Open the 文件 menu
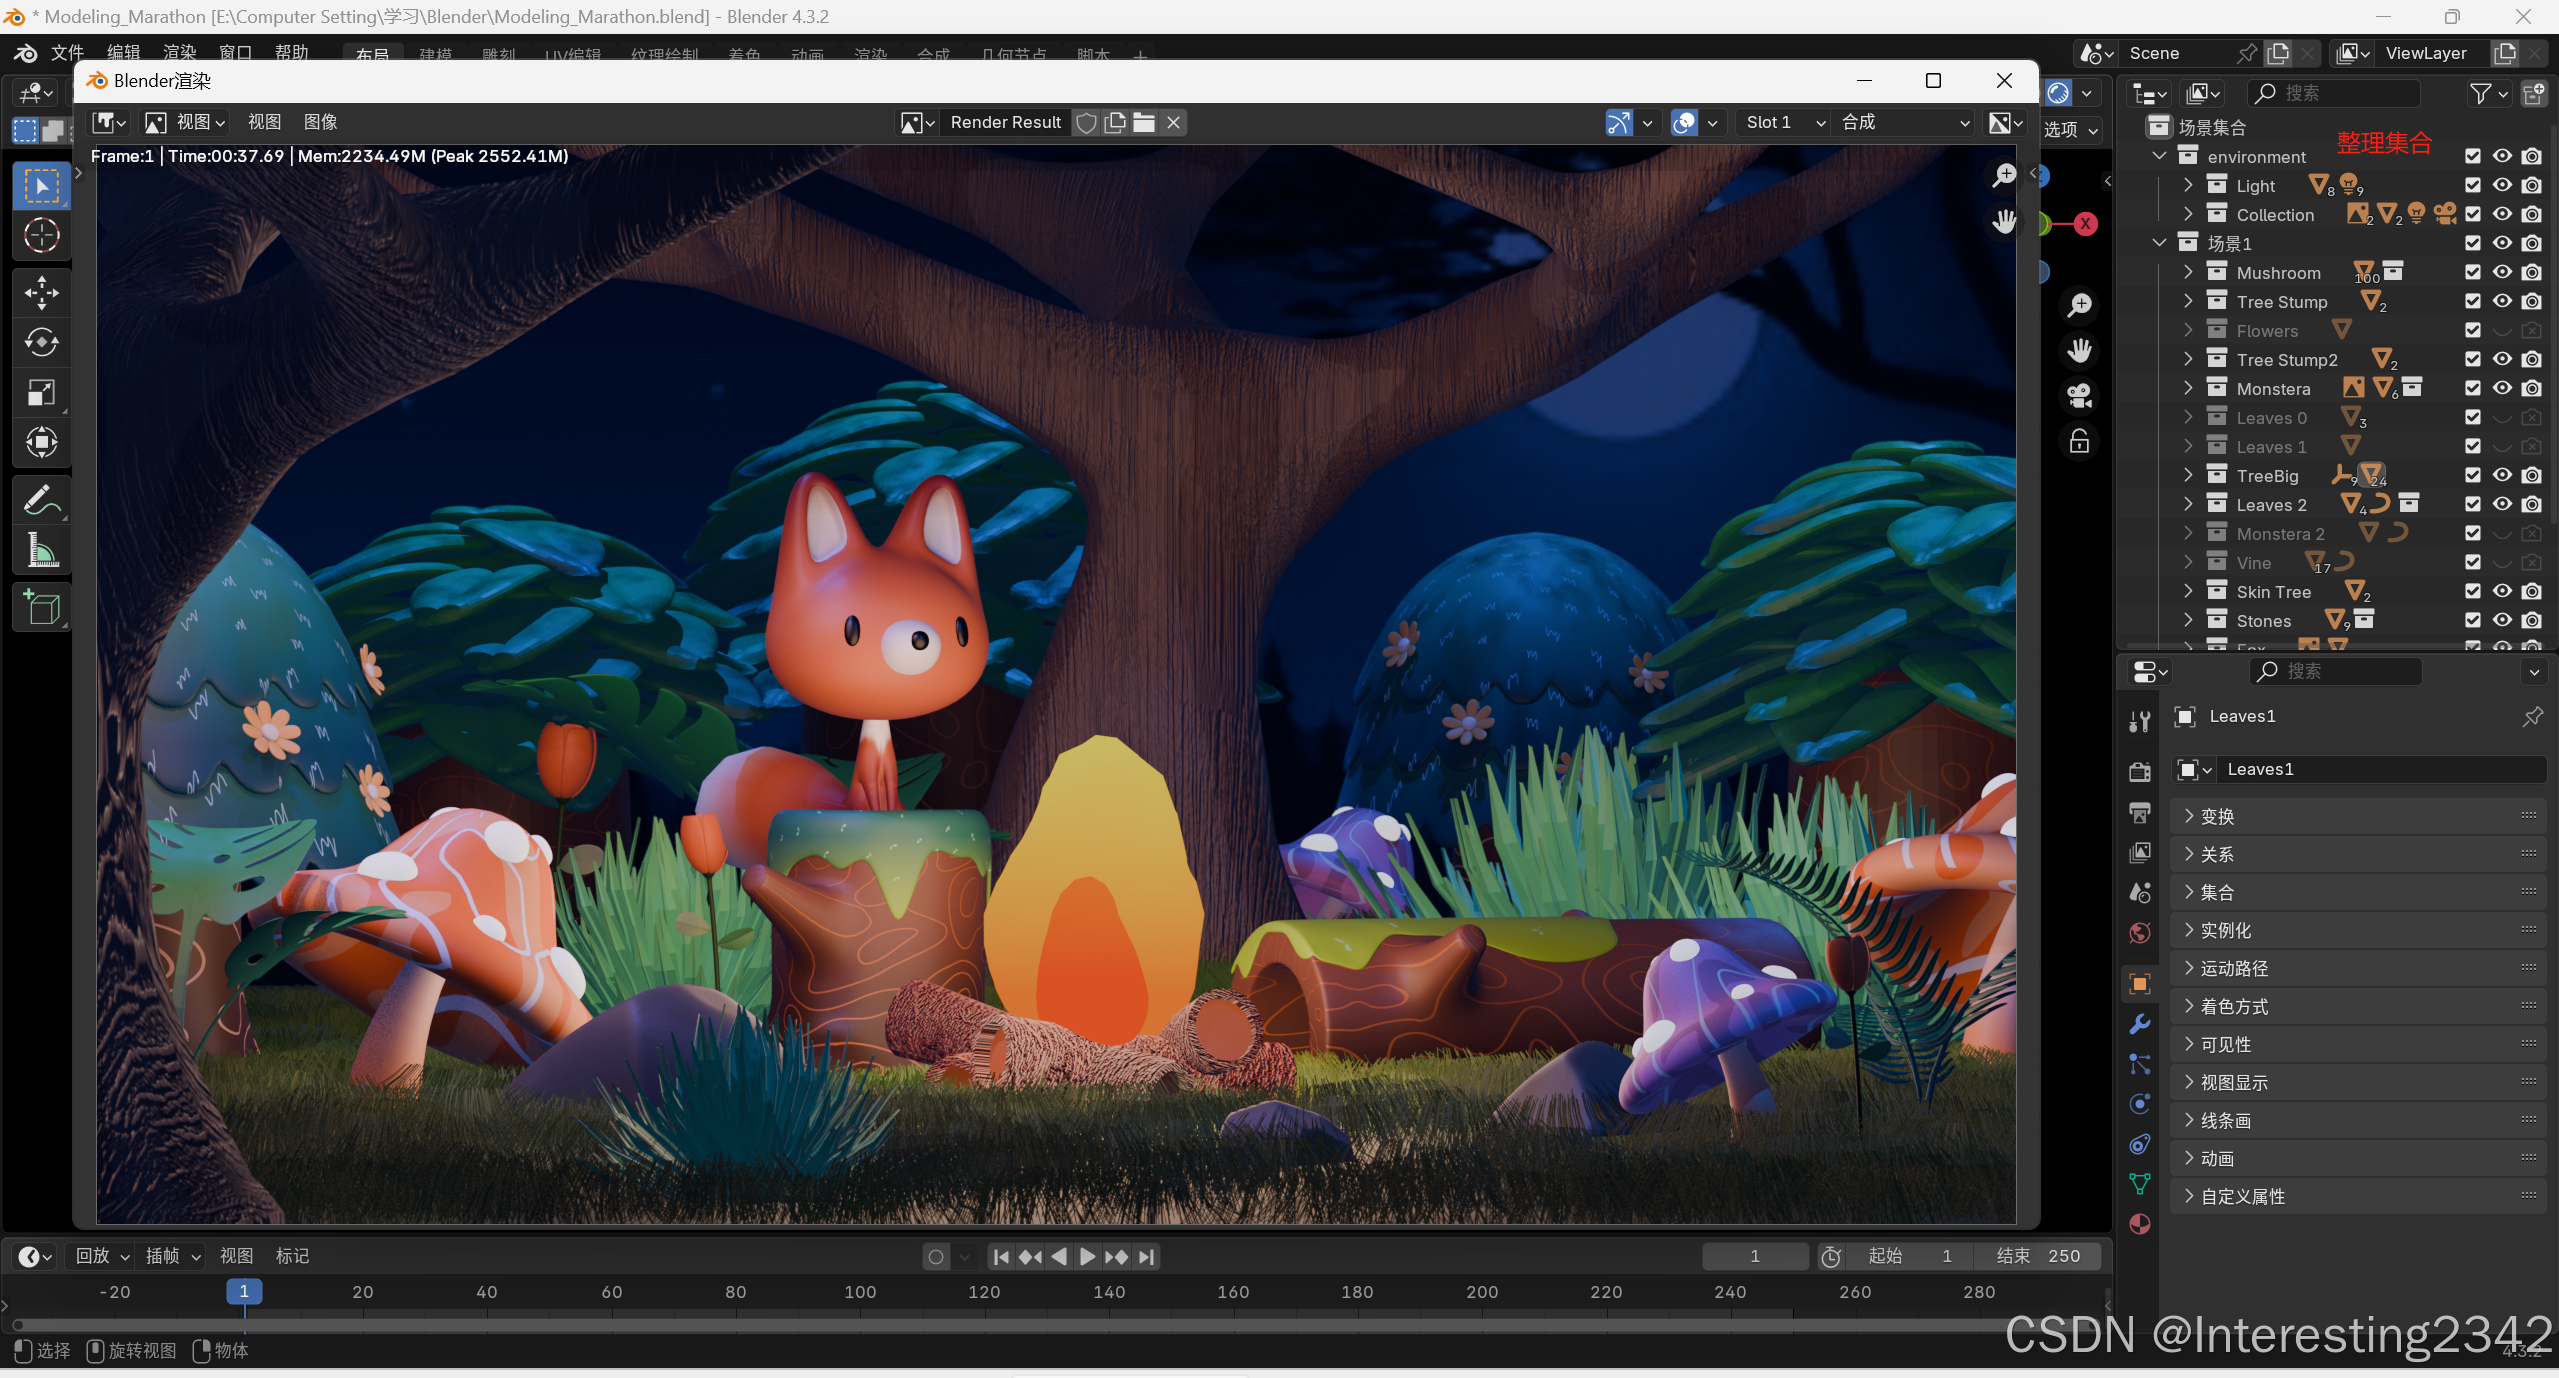This screenshot has width=2559, height=1378. point(67,52)
